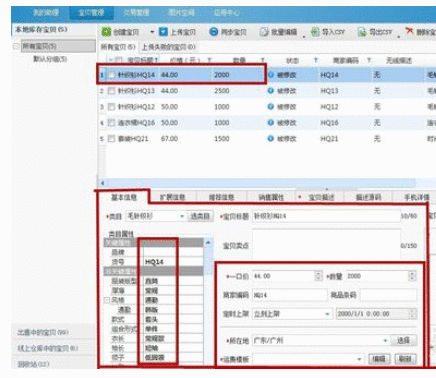
Task: Toggle the select-all checkbox in table header
Action: click(x=118, y=60)
